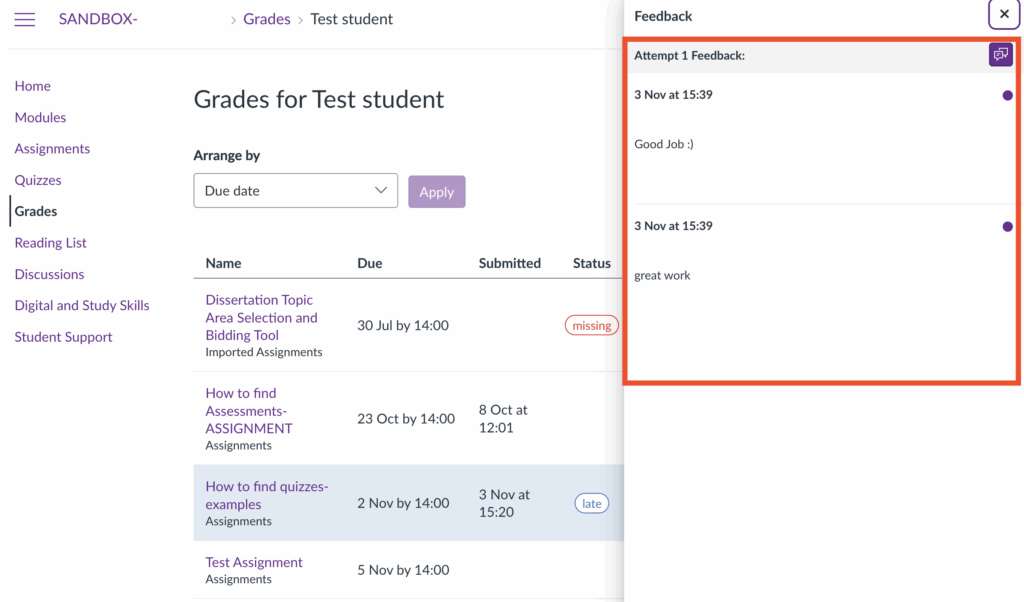Open How to find Assessments-ASSIGNMENT link
The height and width of the screenshot is (602, 1024).
[248, 410]
